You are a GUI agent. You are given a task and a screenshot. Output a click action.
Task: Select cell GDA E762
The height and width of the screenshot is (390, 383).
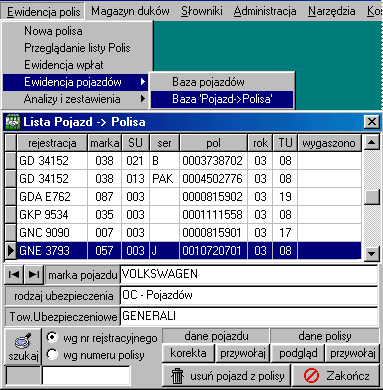(52, 197)
